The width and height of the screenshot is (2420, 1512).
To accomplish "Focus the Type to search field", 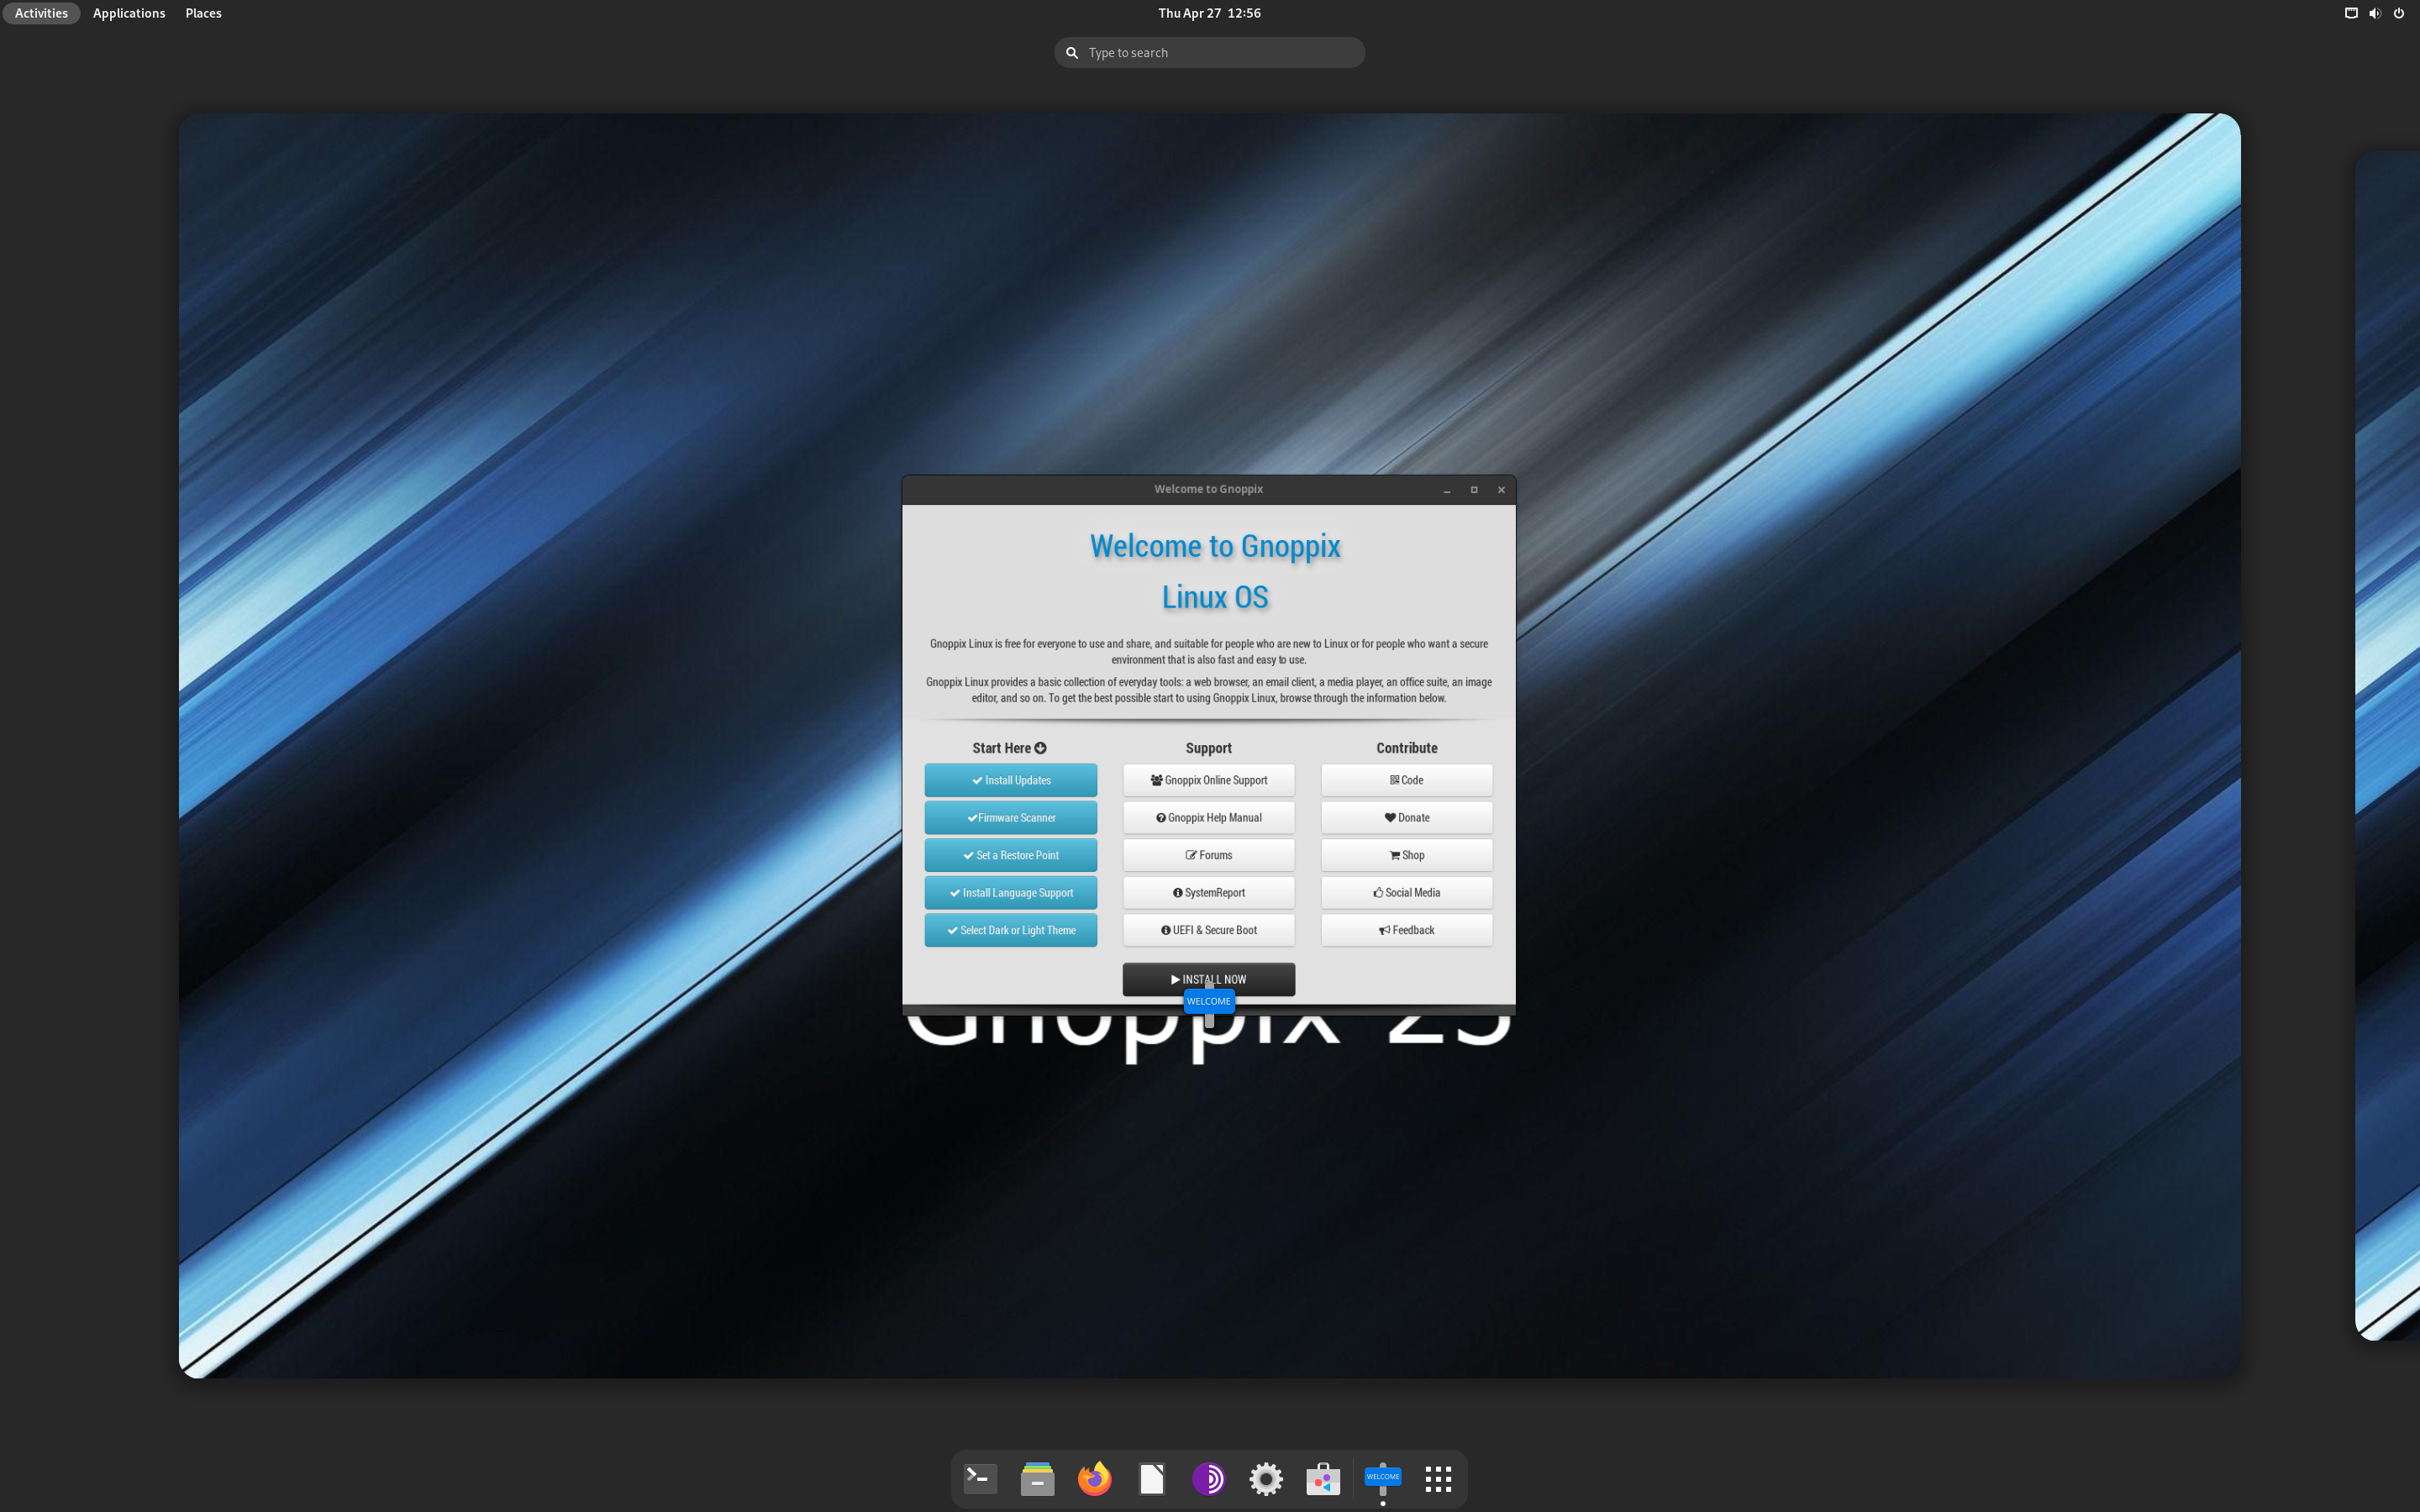I will click(1209, 52).
